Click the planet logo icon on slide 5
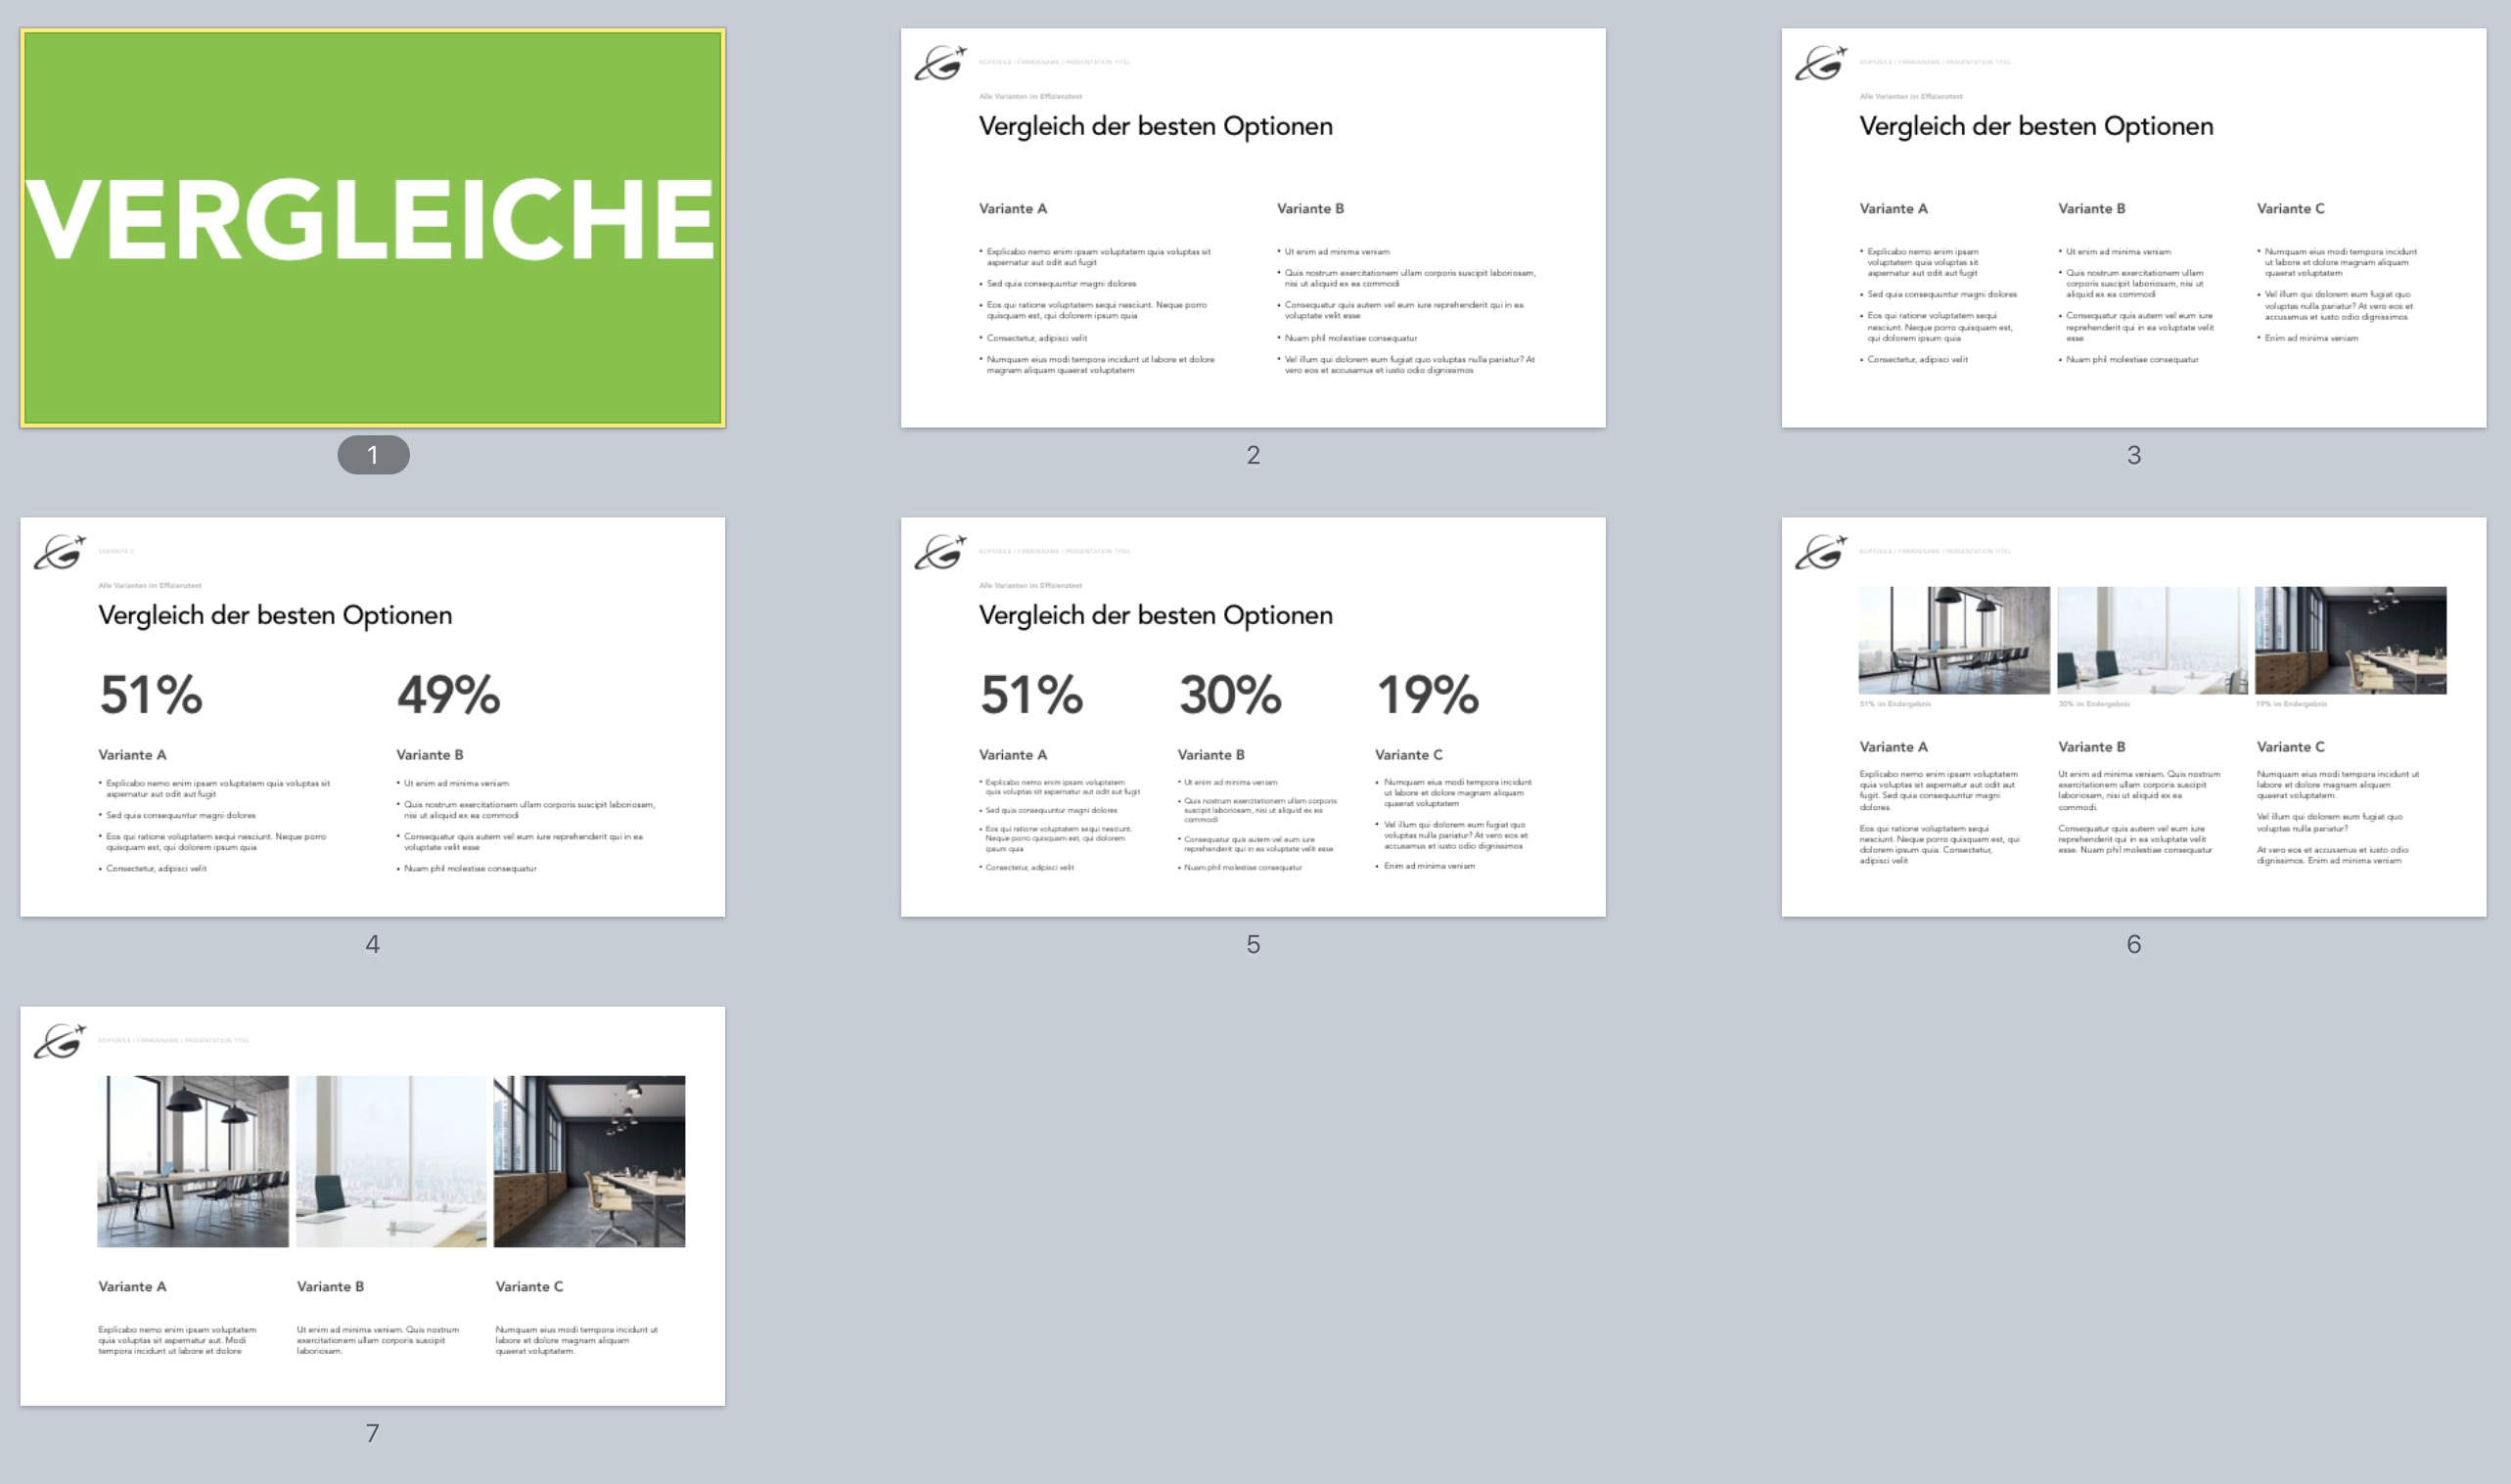The width and height of the screenshot is (2511, 1484). tap(940, 552)
